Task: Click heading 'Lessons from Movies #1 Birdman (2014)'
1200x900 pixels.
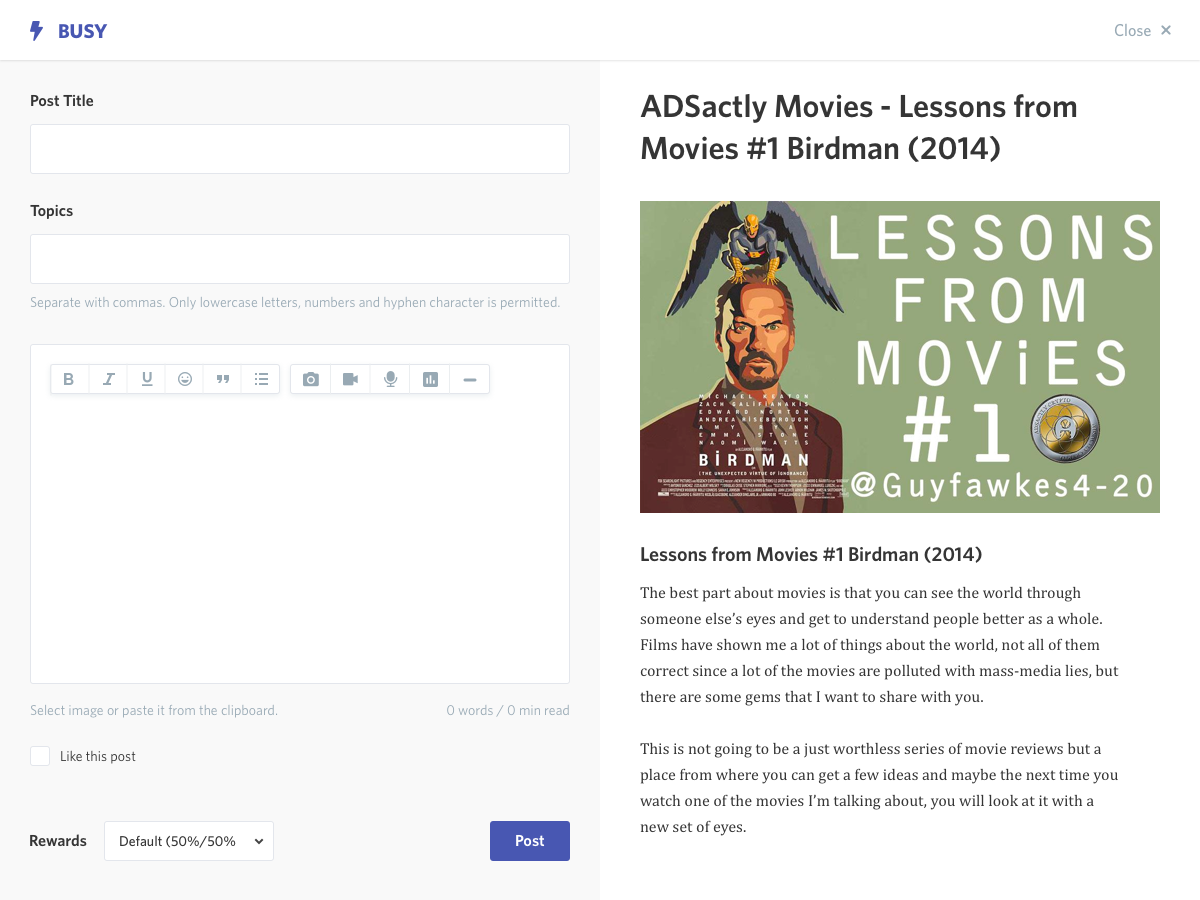Action: [811, 554]
